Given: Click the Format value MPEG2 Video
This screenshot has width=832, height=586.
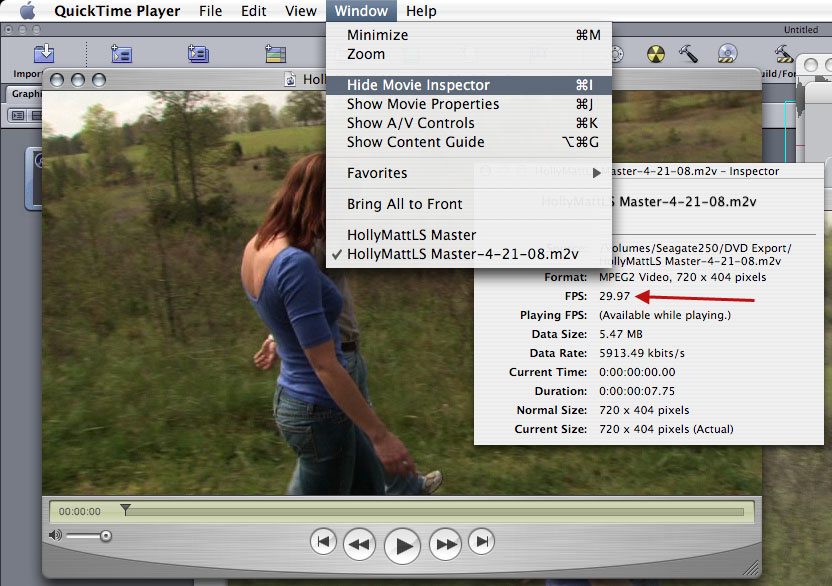Looking at the screenshot, I should (x=682, y=277).
